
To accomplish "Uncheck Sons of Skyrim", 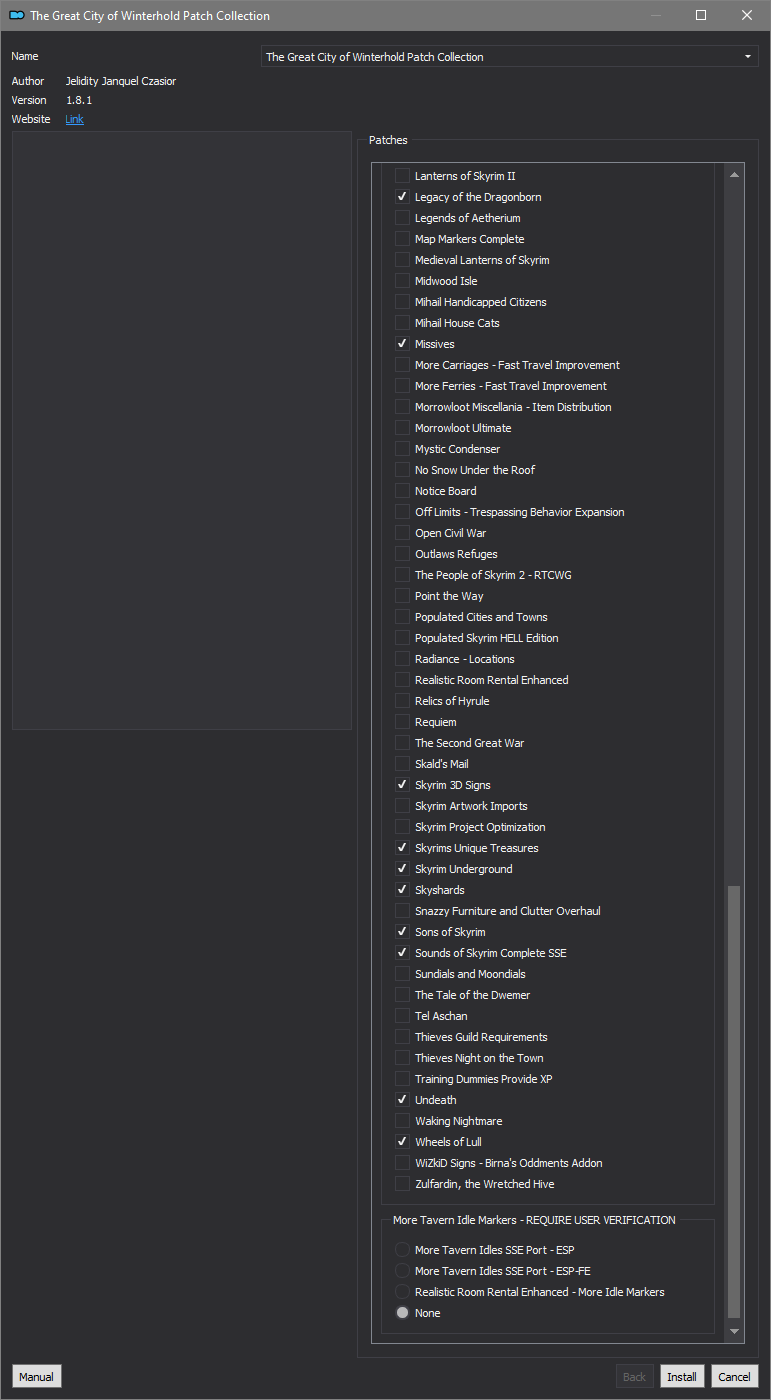I will [402, 932].
